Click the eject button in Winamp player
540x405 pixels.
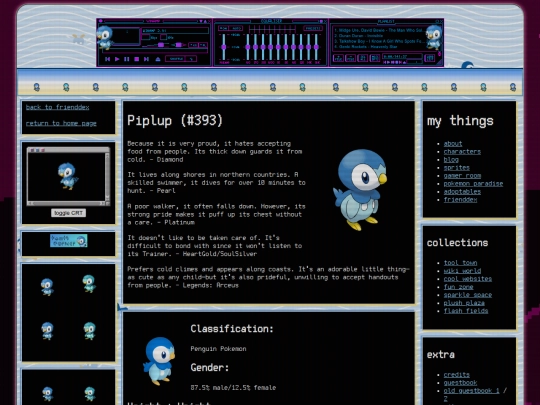click(158, 59)
